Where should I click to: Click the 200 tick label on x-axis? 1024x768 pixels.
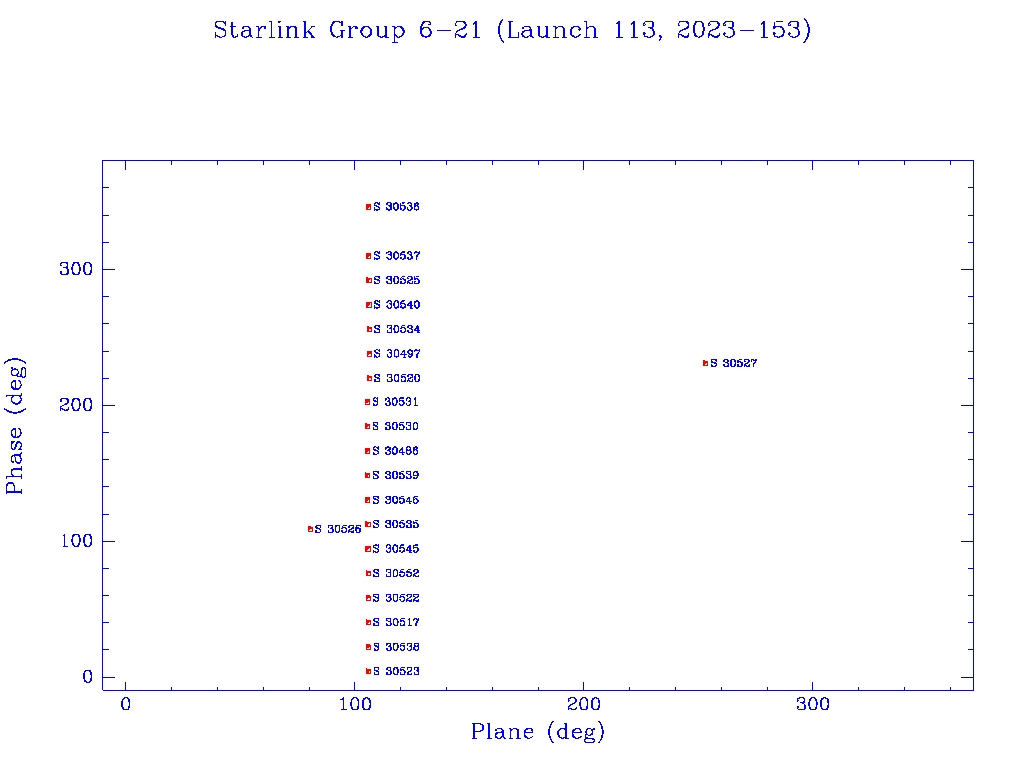pos(583,705)
